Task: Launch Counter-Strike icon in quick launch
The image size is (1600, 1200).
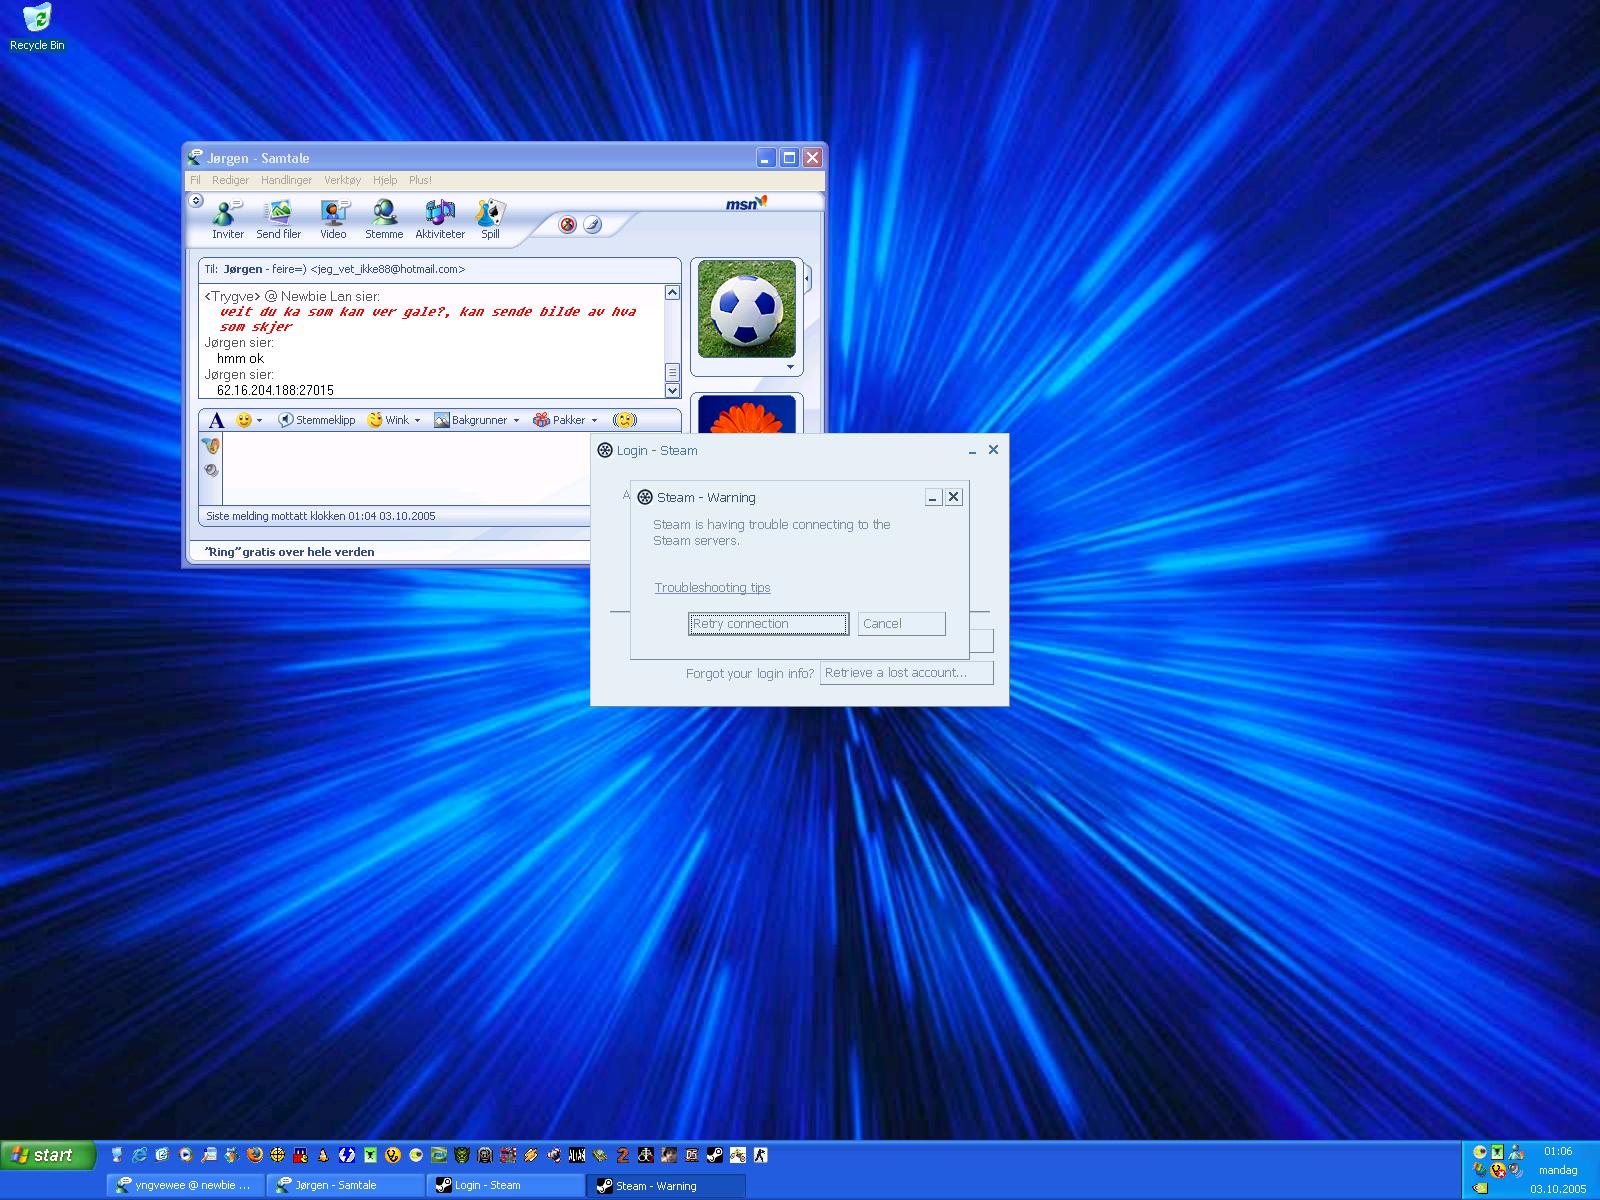Action: [760, 1155]
